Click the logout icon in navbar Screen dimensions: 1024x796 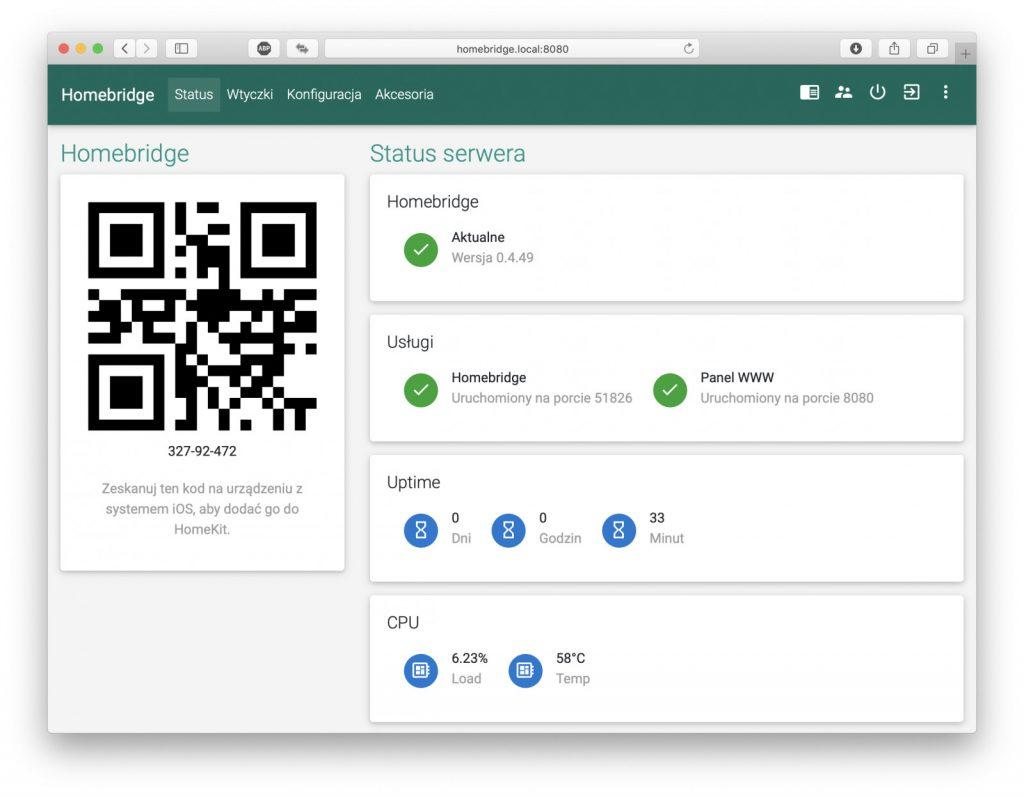pos(911,92)
